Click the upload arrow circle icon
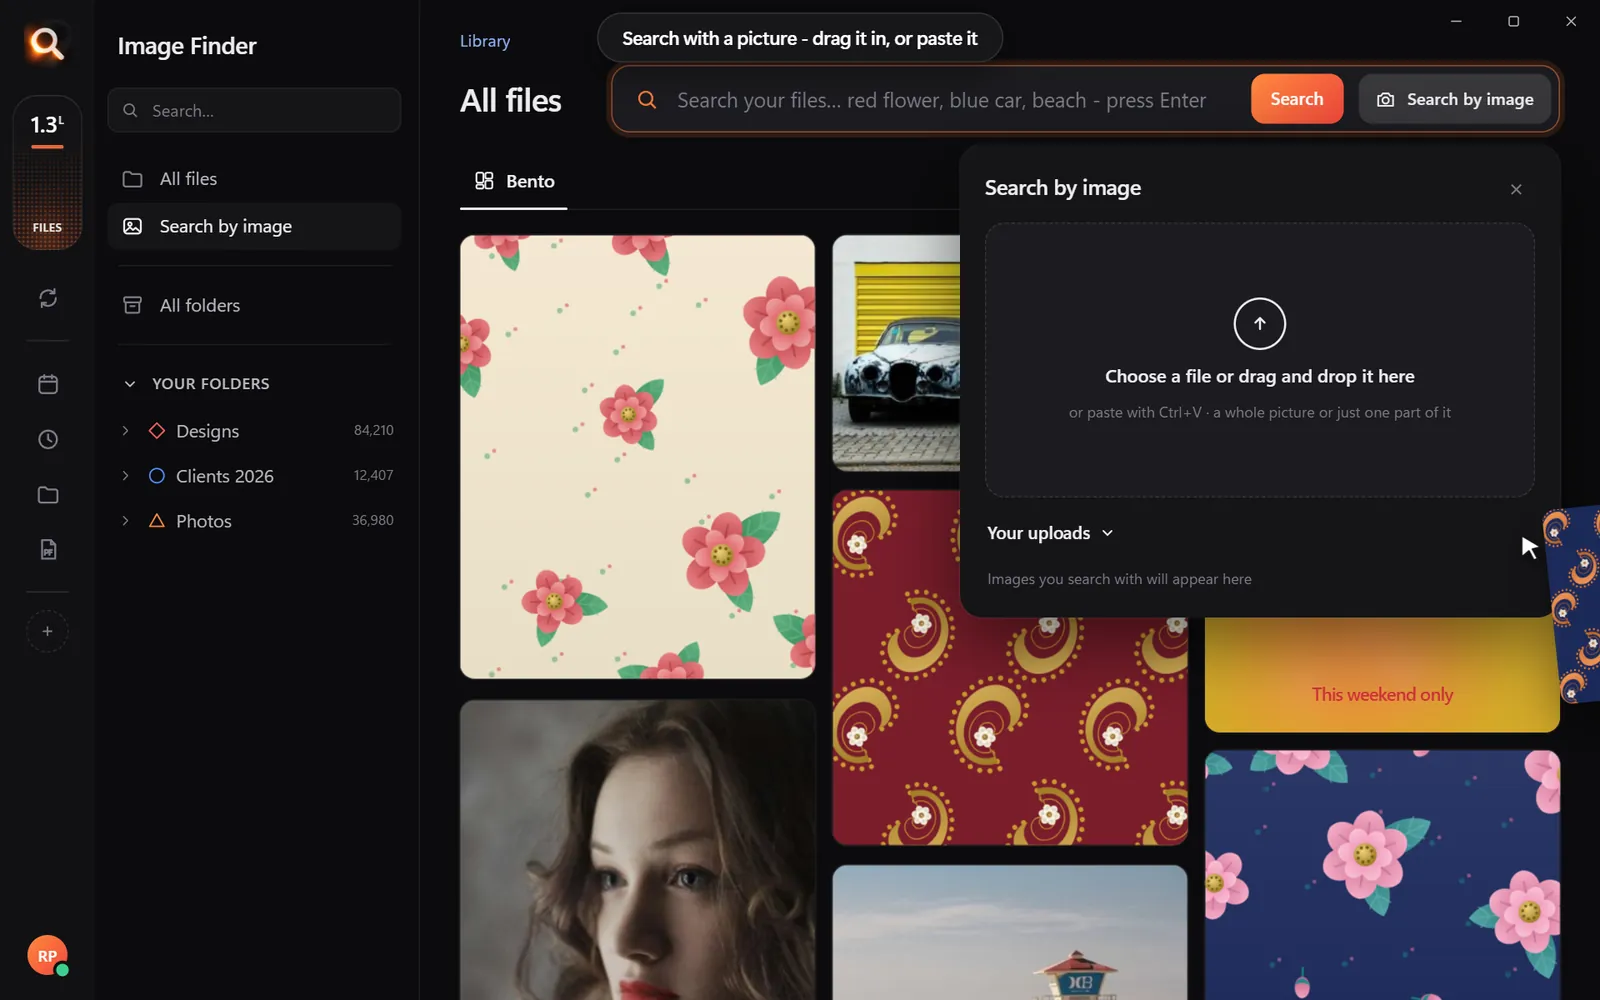This screenshot has width=1600, height=1000. pyautogui.click(x=1259, y=324)
